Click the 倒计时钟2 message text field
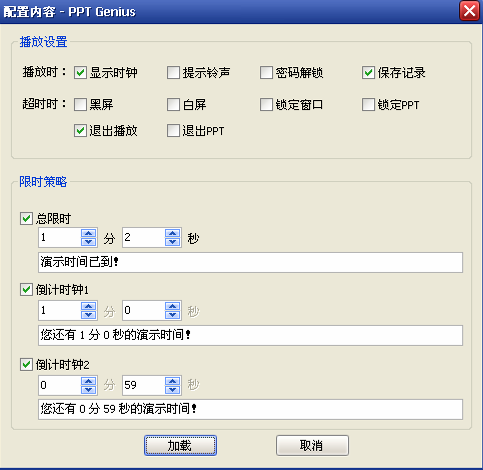The height and width of the screenshot is (470, 483). (x=250, y=409)
